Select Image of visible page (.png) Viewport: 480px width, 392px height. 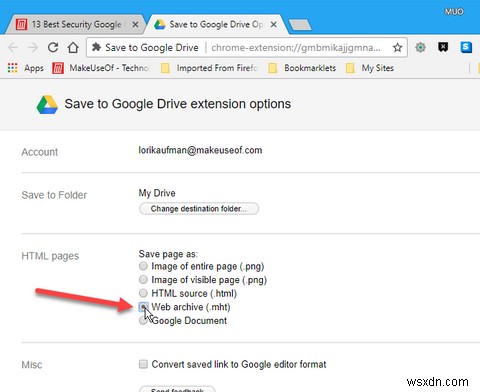(x=143, y=279)
